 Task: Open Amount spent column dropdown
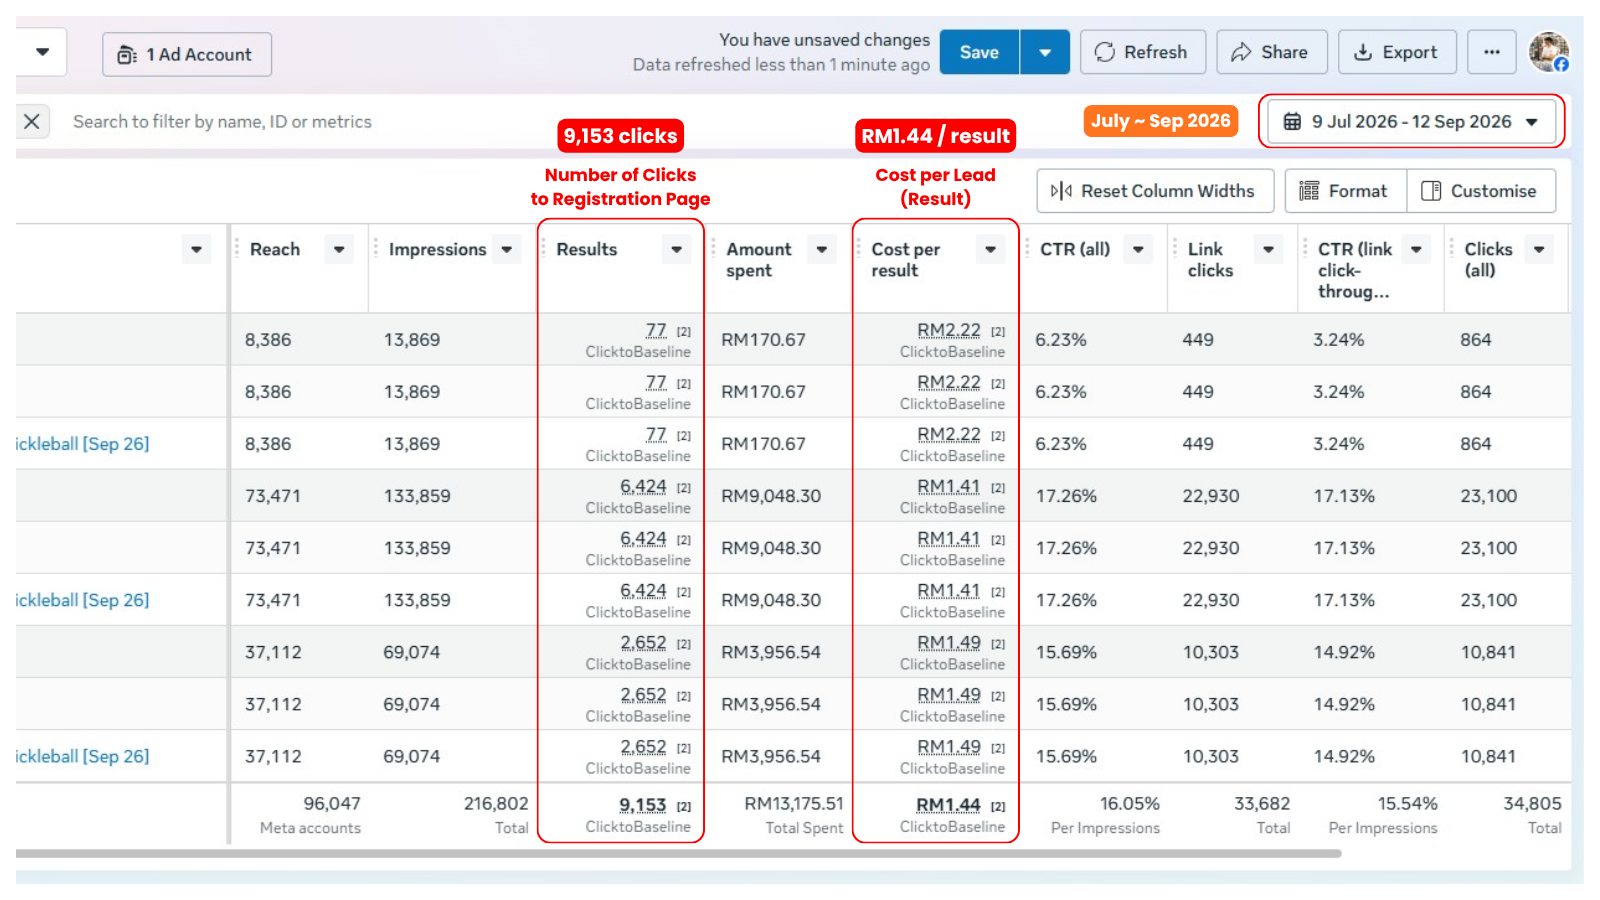[x=822, y=249]
